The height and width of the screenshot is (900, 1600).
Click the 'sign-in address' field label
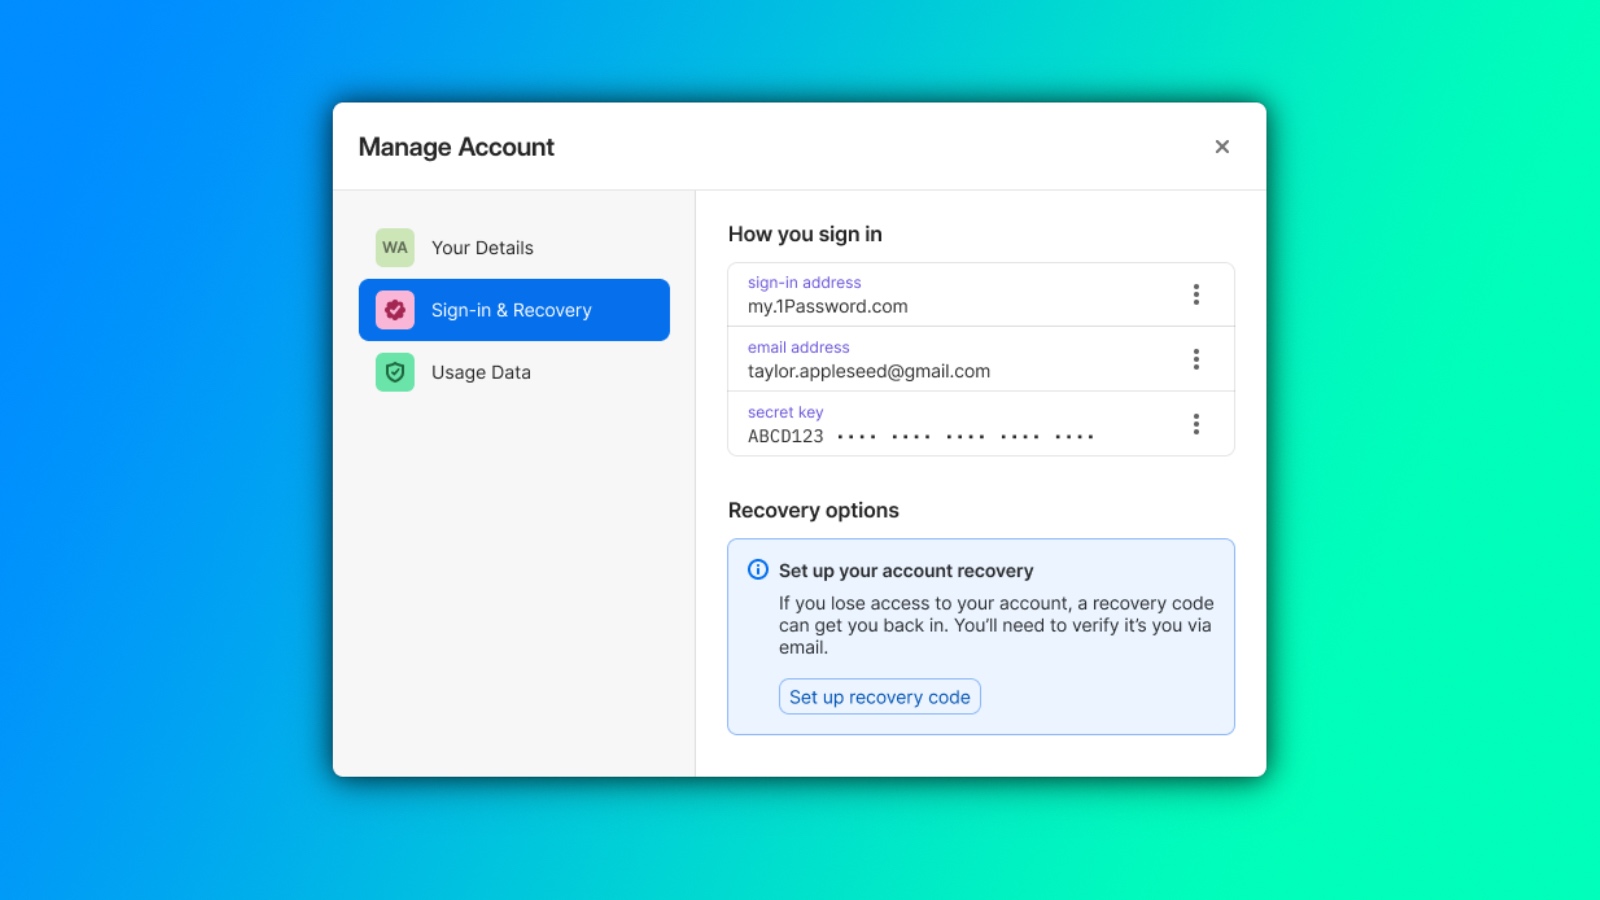[804, 282]
